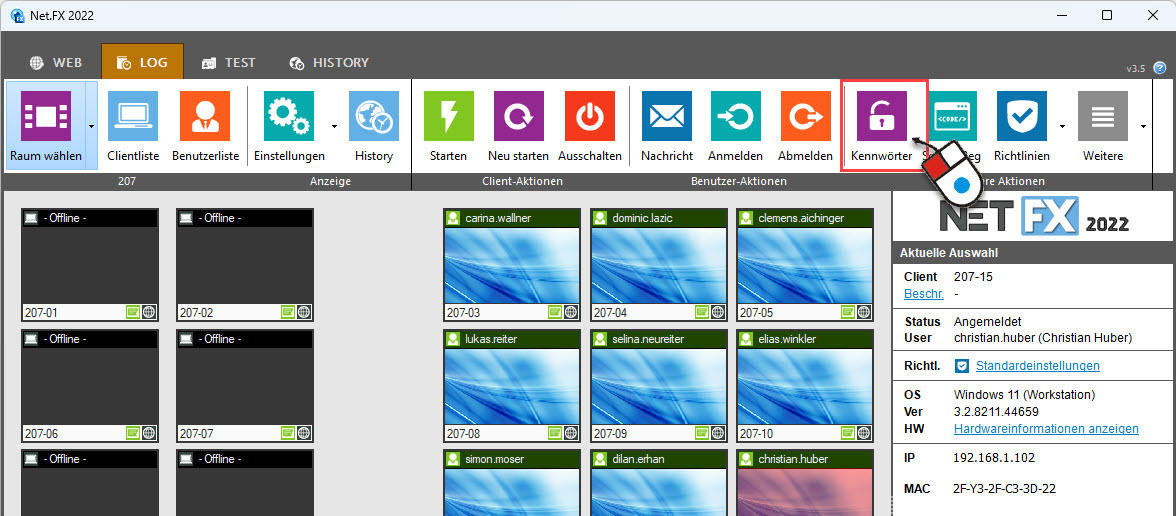Switch to the LOG tab

(x=142, y=62)
